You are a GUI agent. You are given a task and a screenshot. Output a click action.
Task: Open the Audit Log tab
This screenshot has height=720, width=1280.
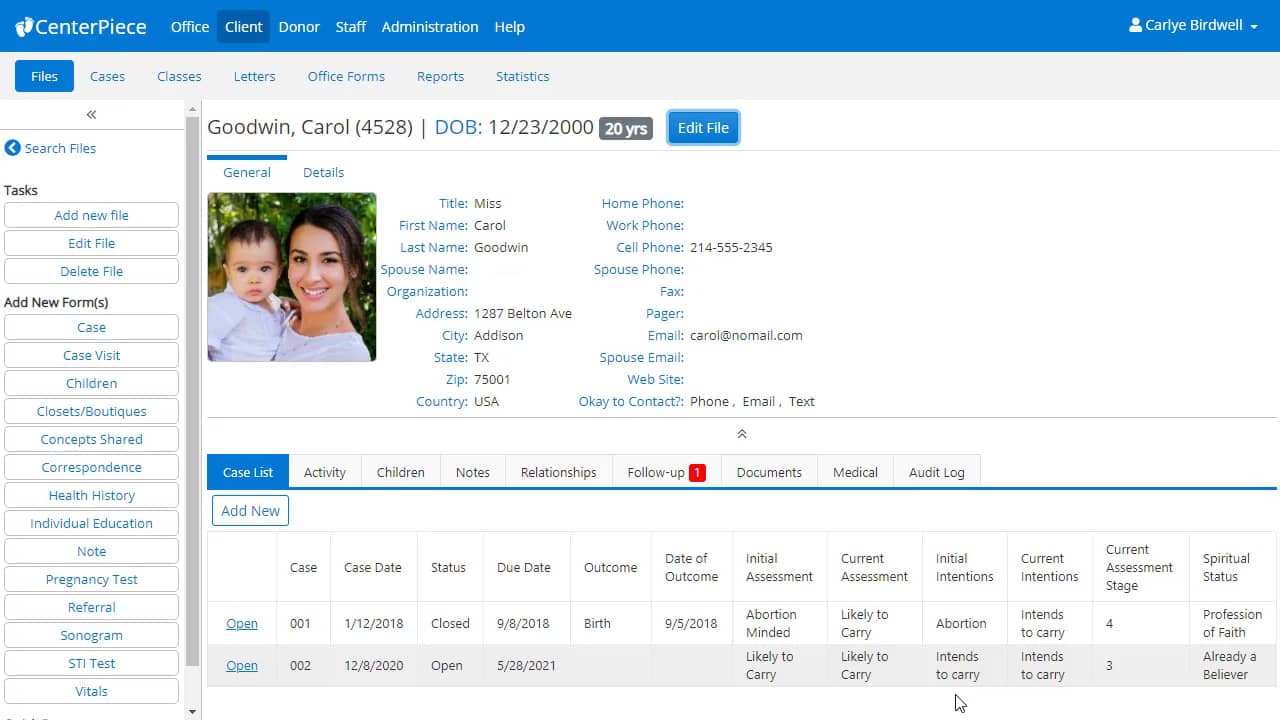pyautogui.click(x=936, y=472)
